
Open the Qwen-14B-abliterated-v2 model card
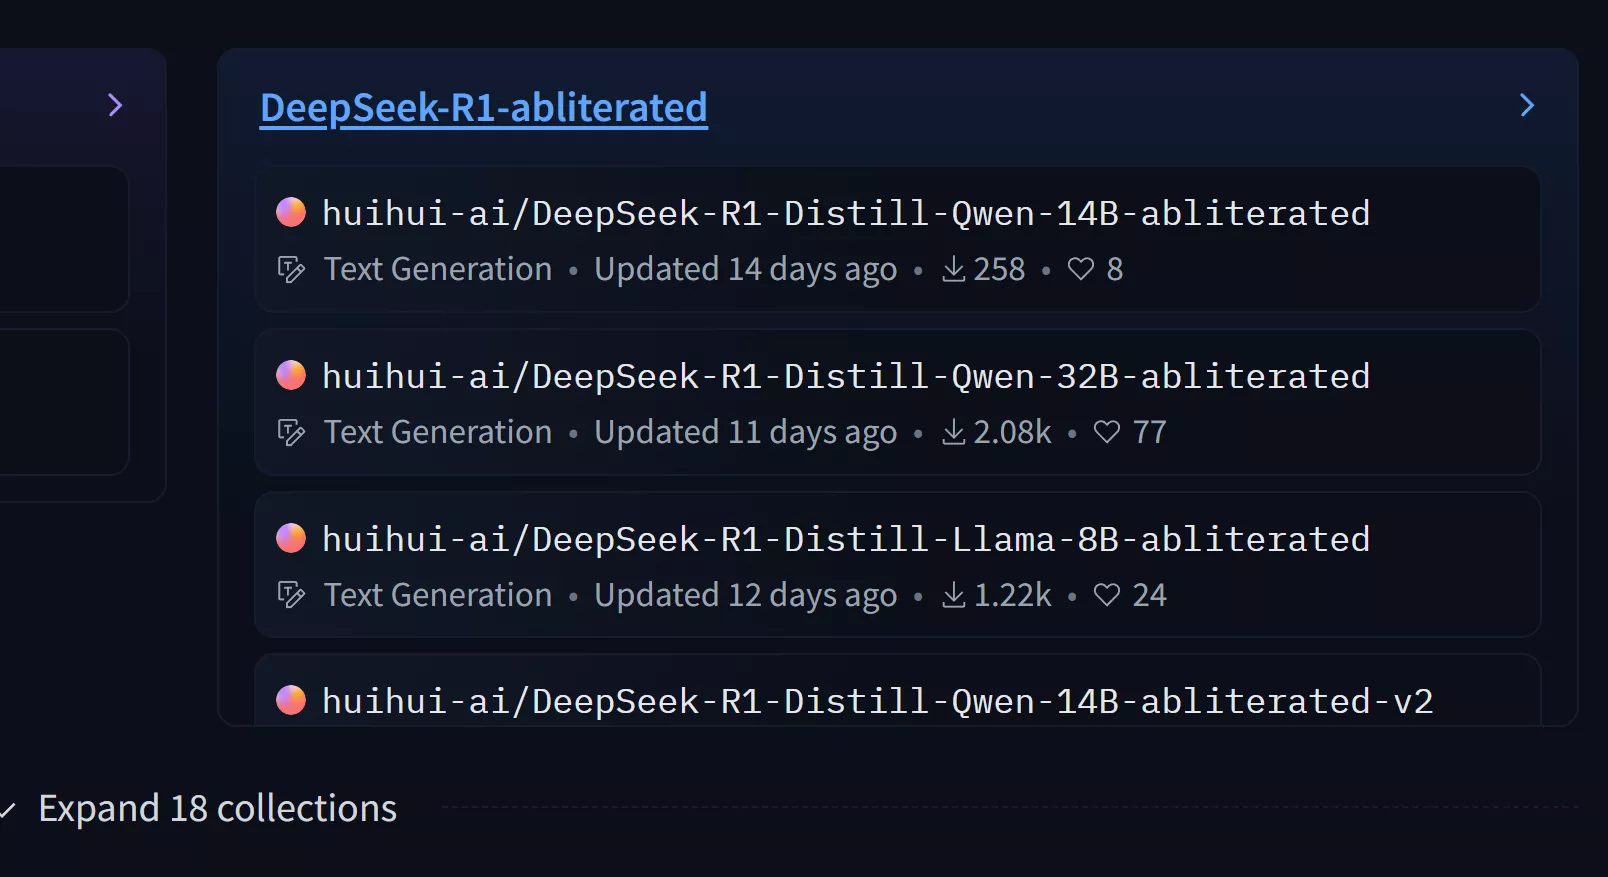[877, 701]
